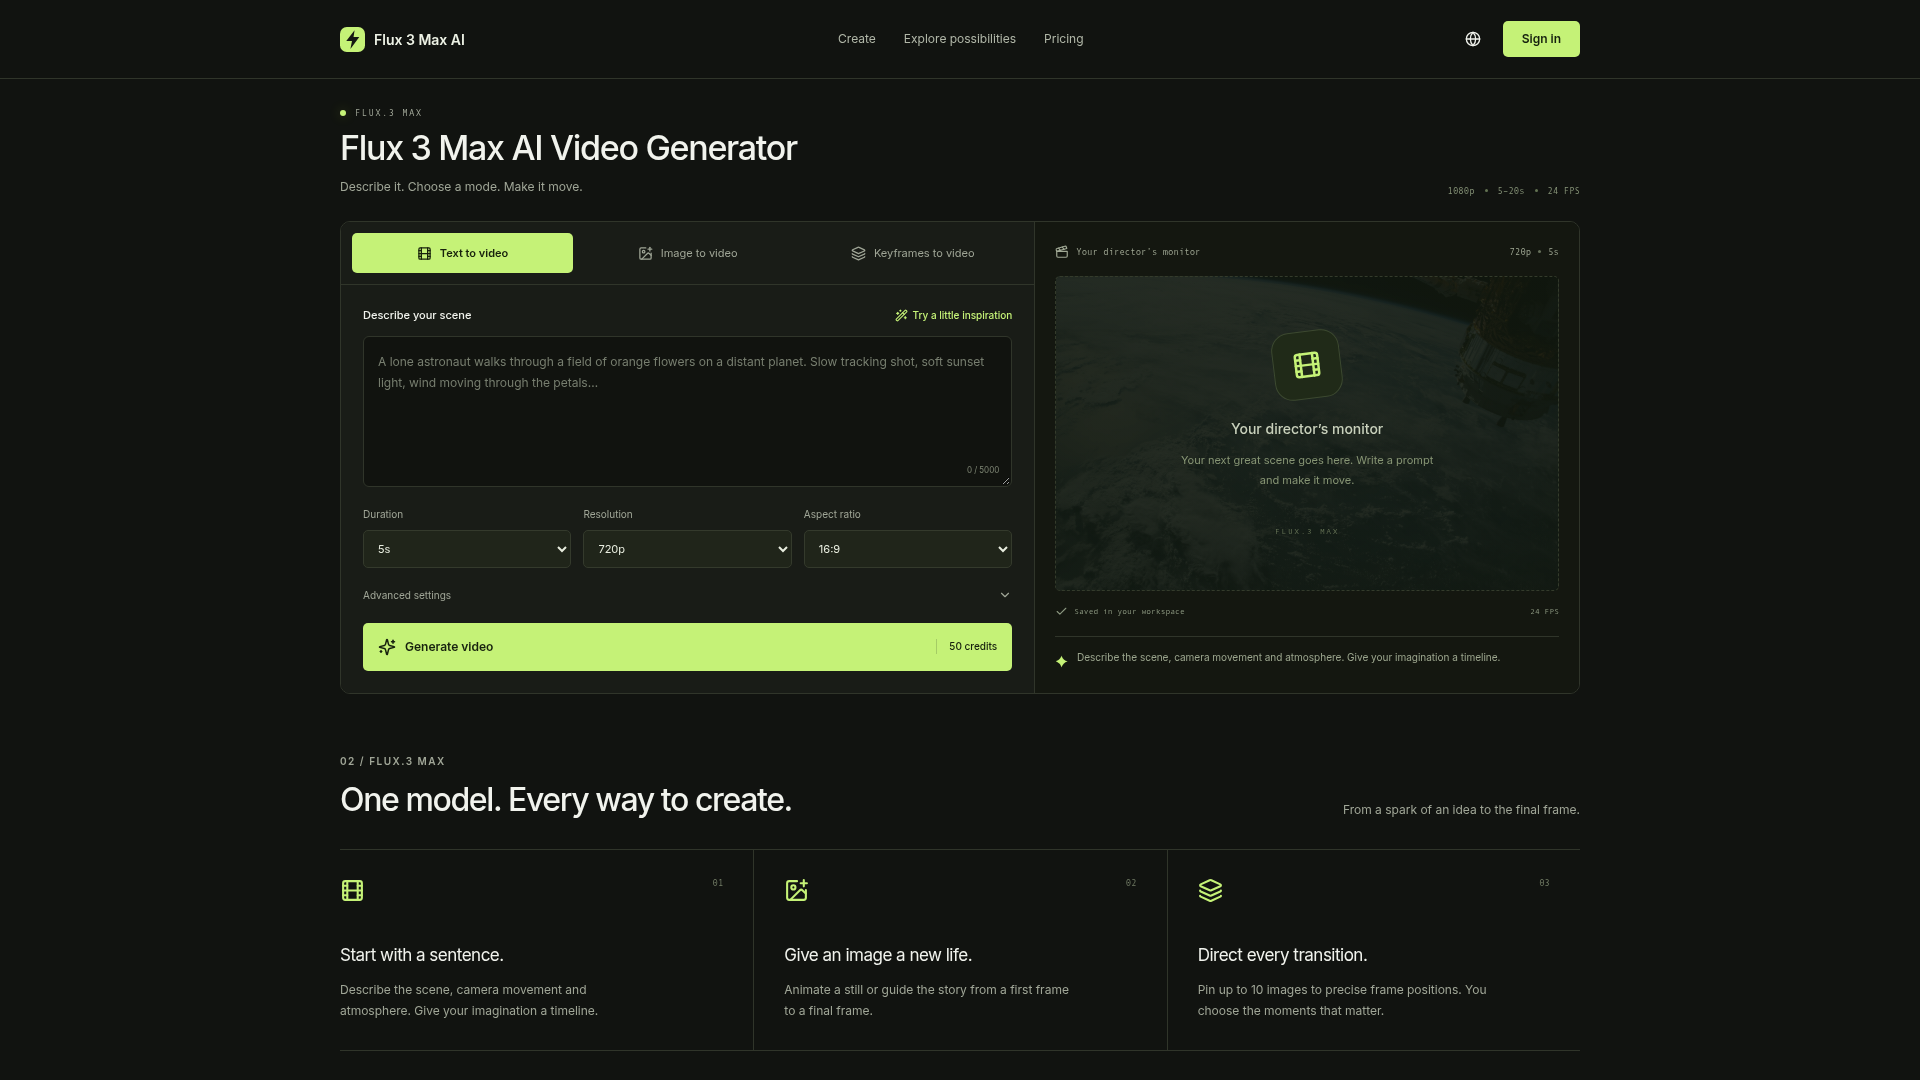The image size is (1920, 1080).
Task: Click the image-plus icon above Give an image a new life
Action: tap(796, 890)
